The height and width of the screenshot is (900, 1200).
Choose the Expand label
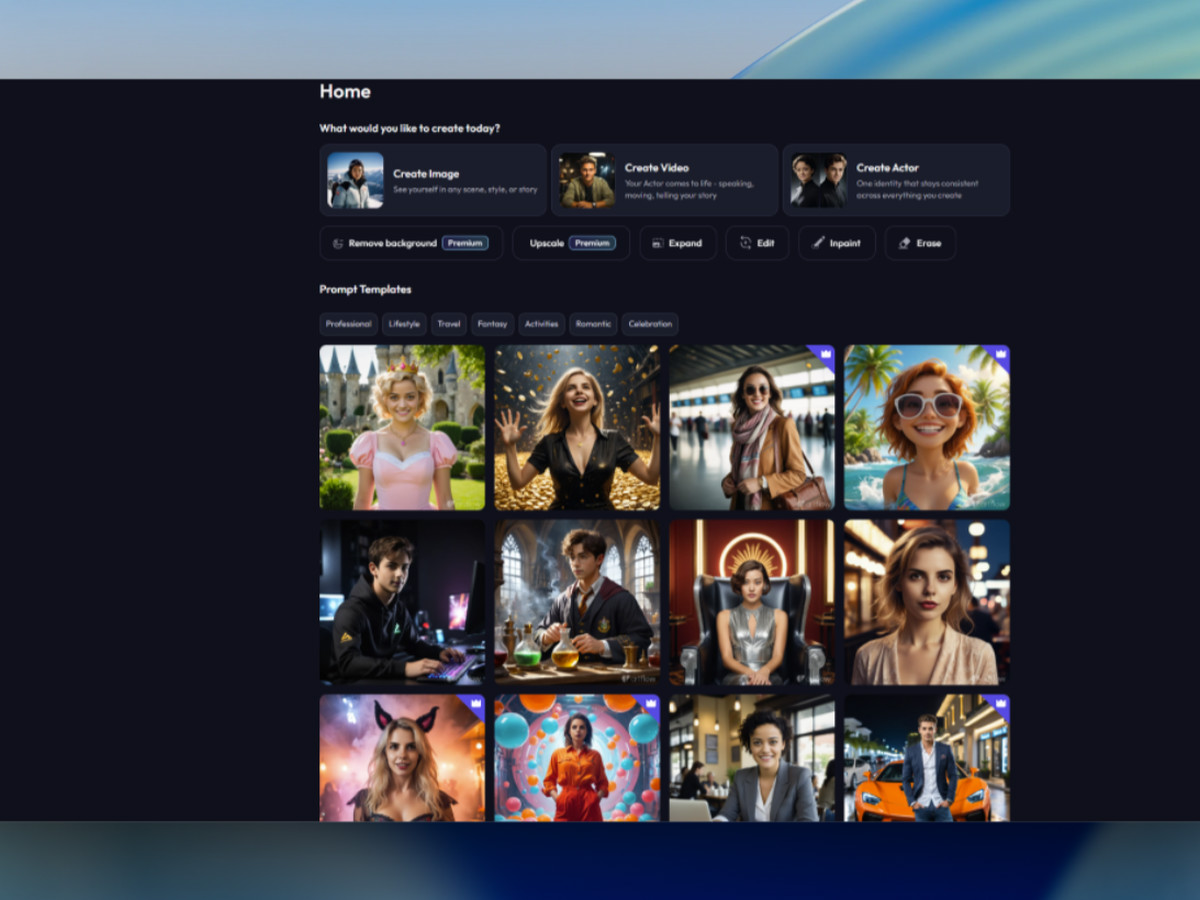[685, 243]
